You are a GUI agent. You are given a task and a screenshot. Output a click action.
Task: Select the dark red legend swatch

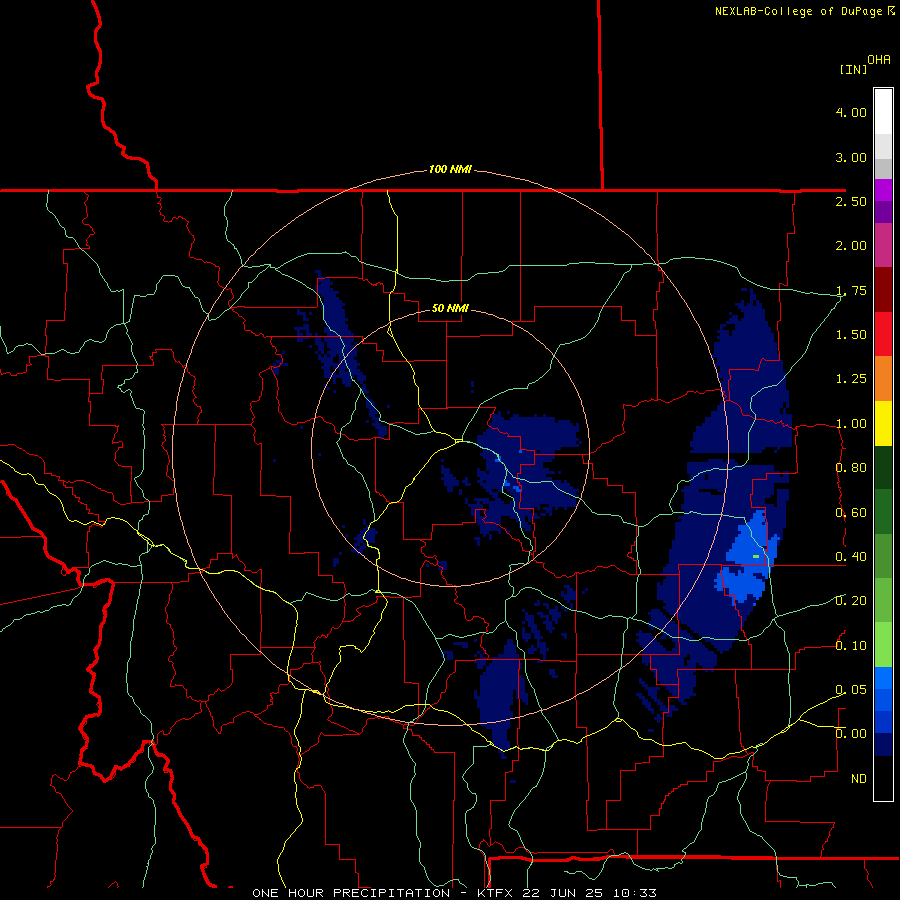[x=883, y=290]
